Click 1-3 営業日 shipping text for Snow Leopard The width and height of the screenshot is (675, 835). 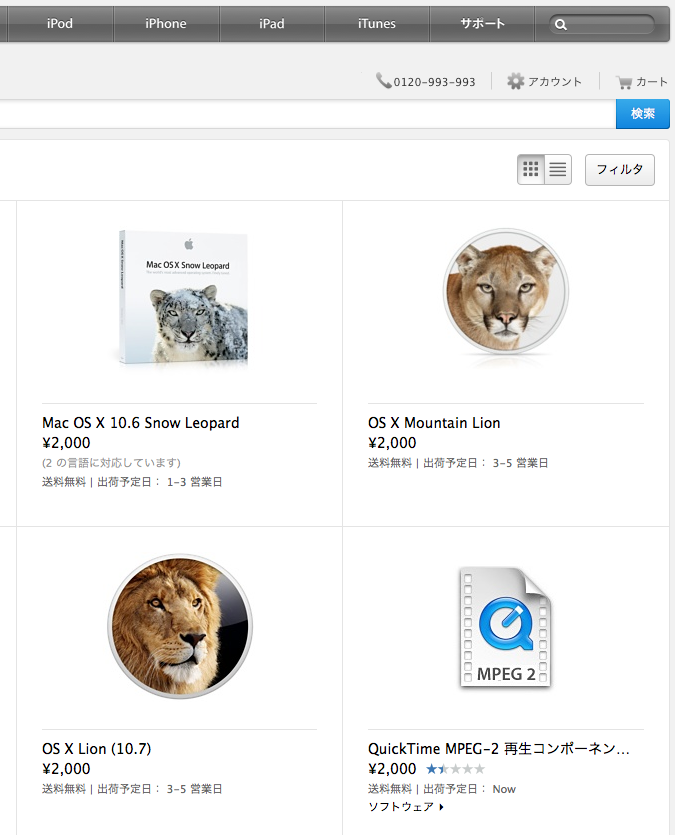coord(194,482)
